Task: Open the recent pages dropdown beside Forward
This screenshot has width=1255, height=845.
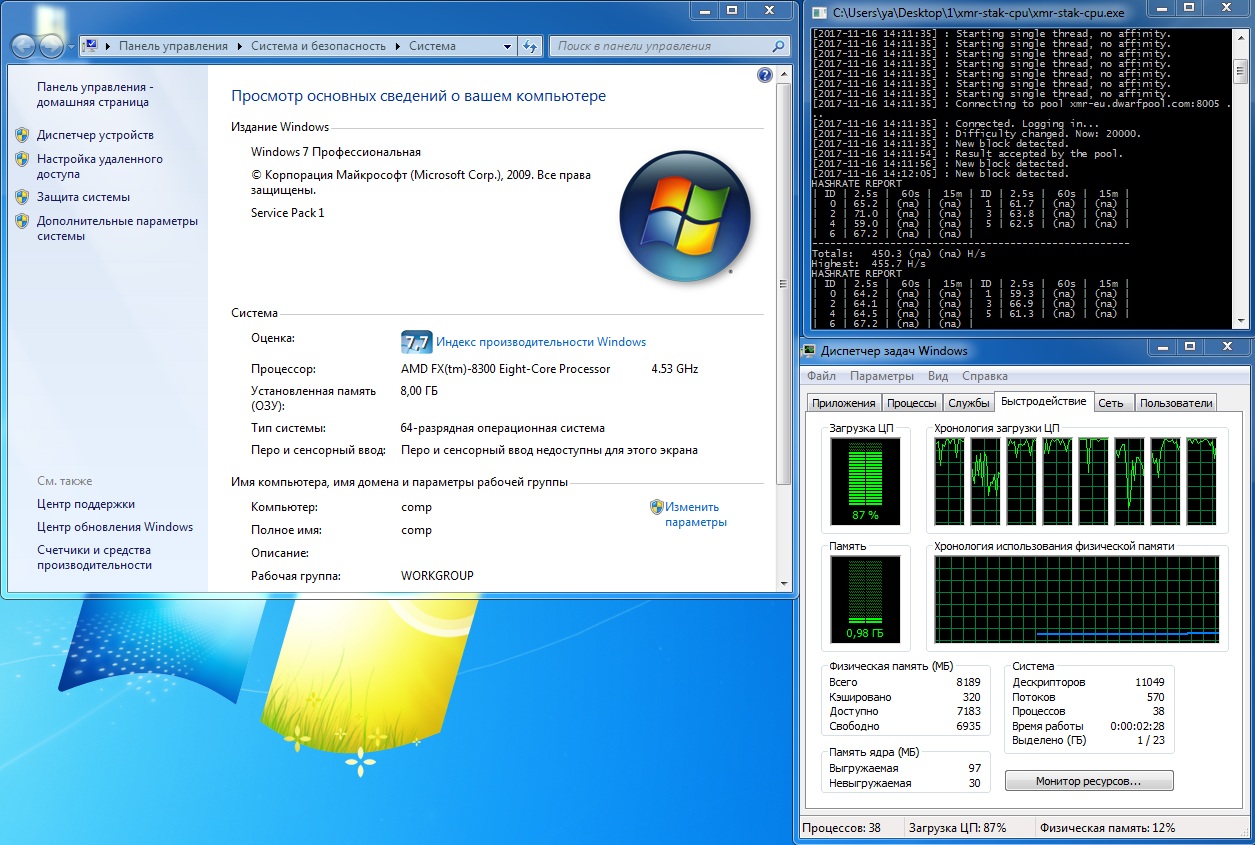Action: point(70,47)
